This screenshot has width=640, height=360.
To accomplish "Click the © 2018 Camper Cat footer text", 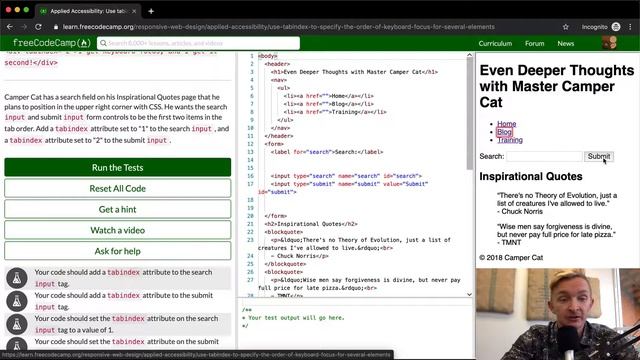I will [x=511, y=258].
